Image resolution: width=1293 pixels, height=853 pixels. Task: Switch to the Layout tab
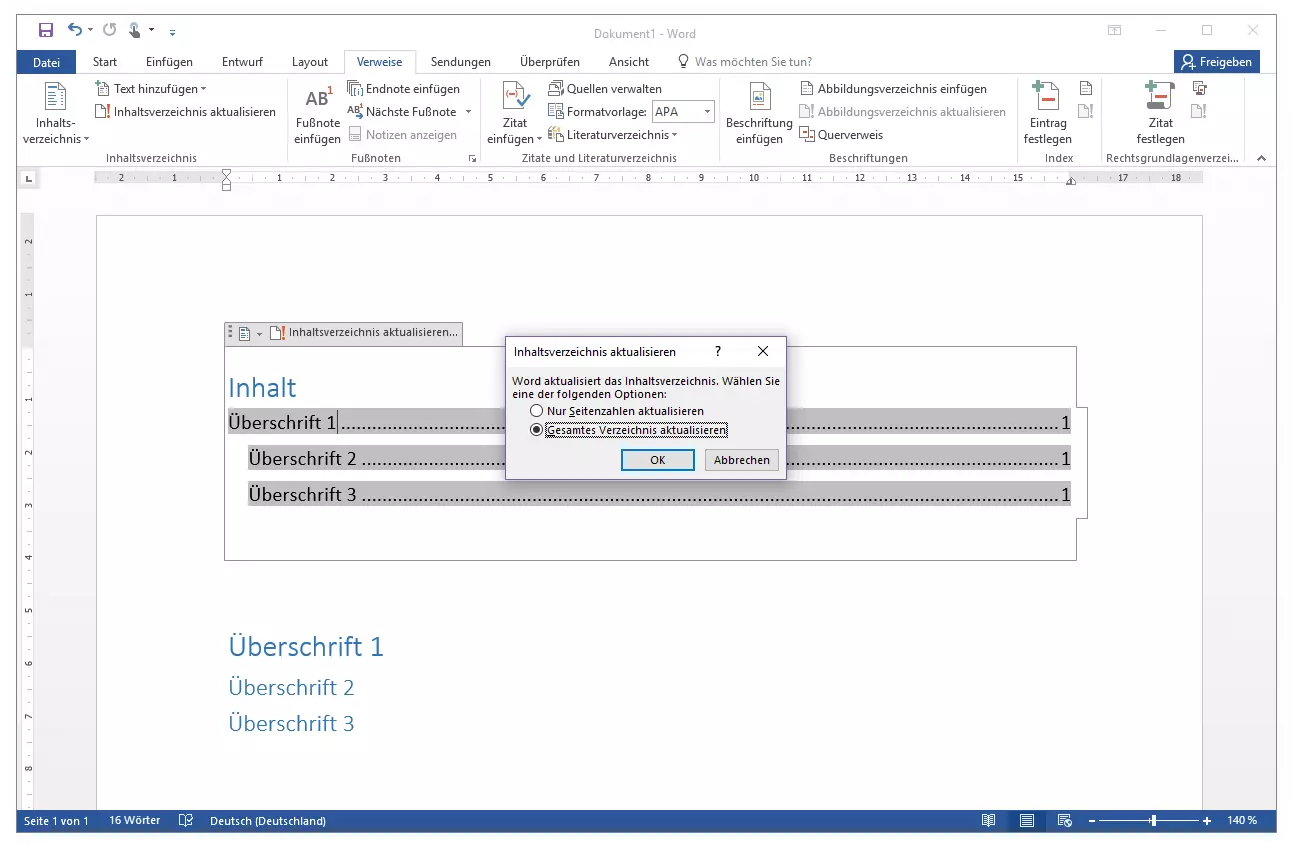pos(310,62)
